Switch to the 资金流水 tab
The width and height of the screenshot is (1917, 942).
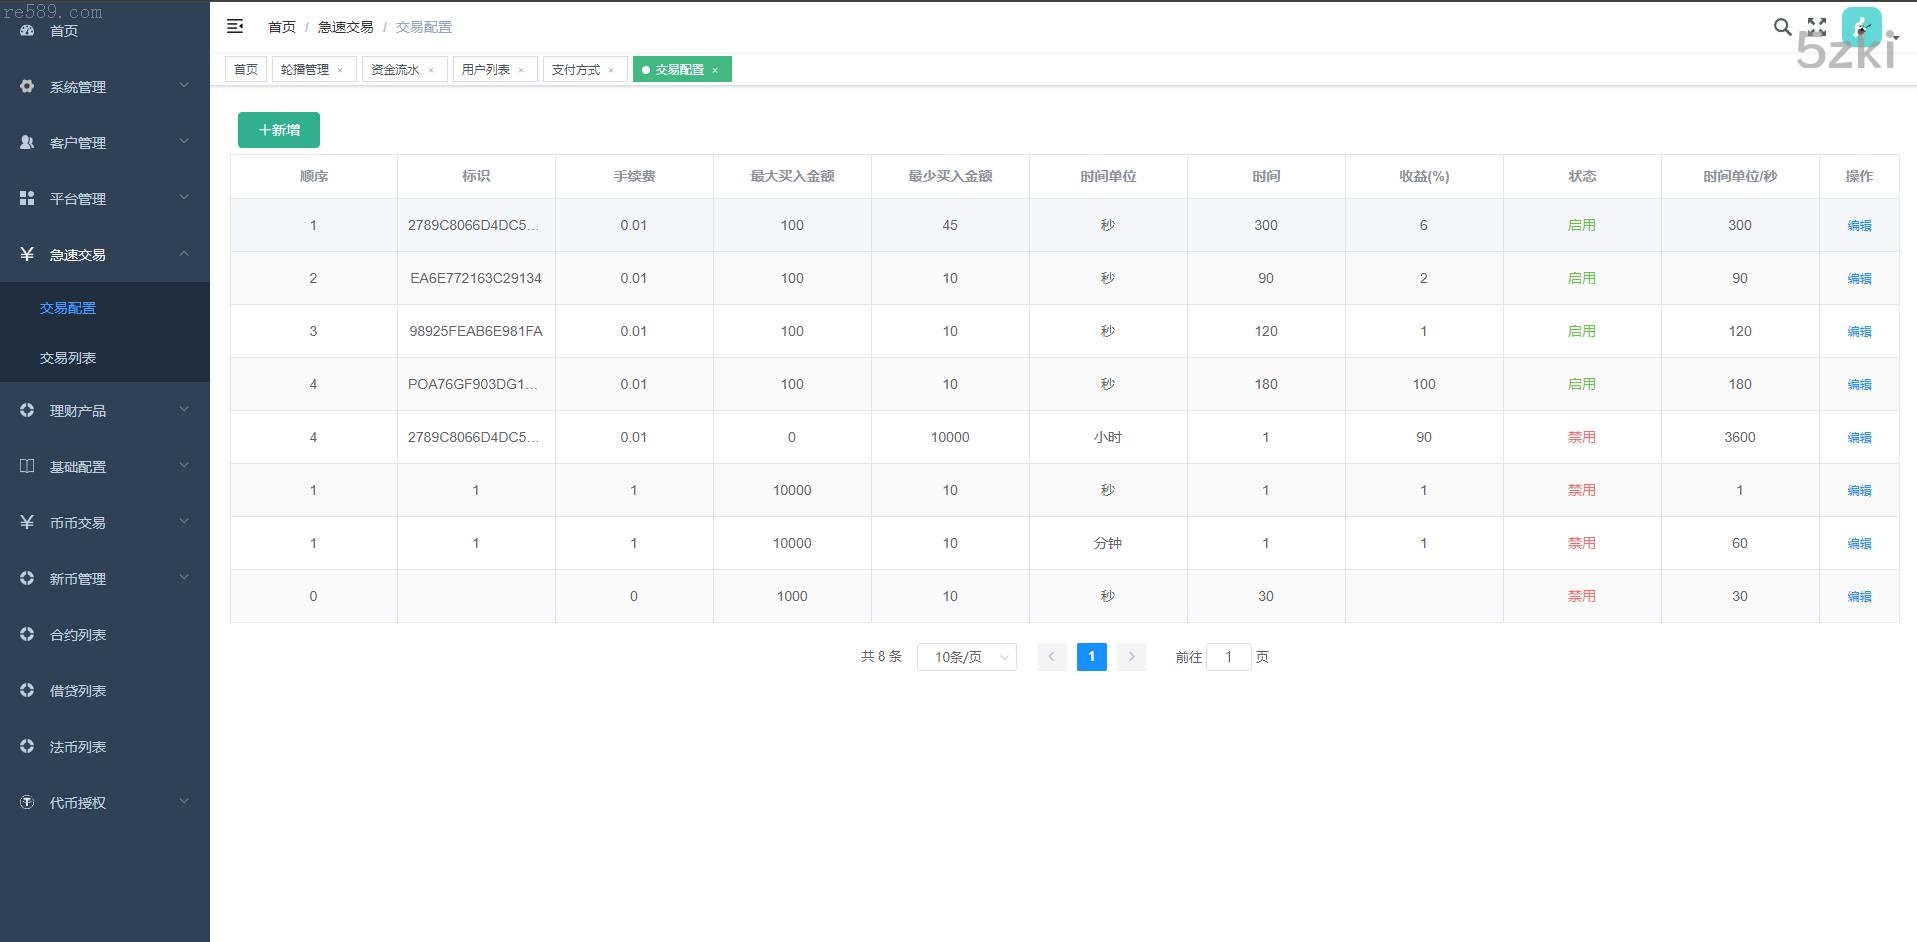pyautogui.click(x=395, y=70)
